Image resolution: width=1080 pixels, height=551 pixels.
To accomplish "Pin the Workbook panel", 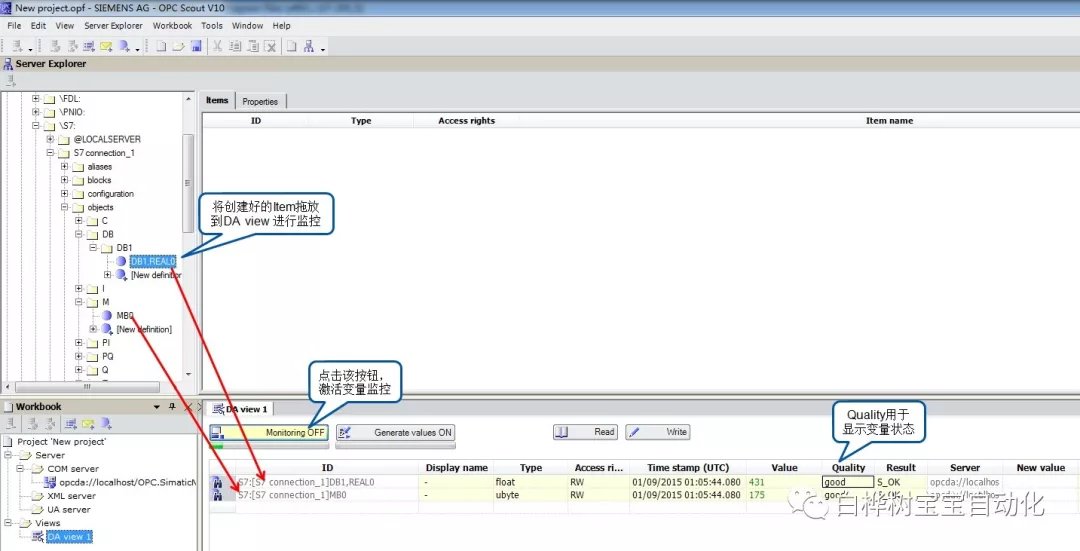I will click(x=173, y=407).
